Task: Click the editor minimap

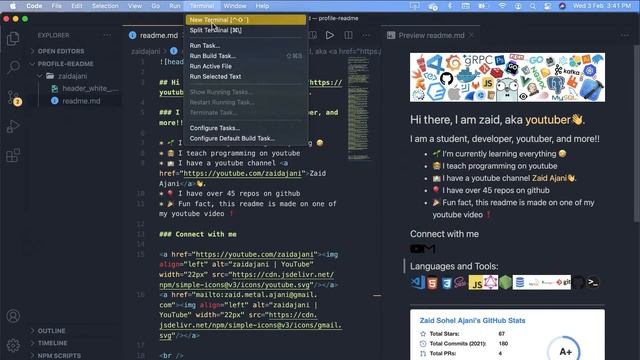Action: [x=358, y=108]
